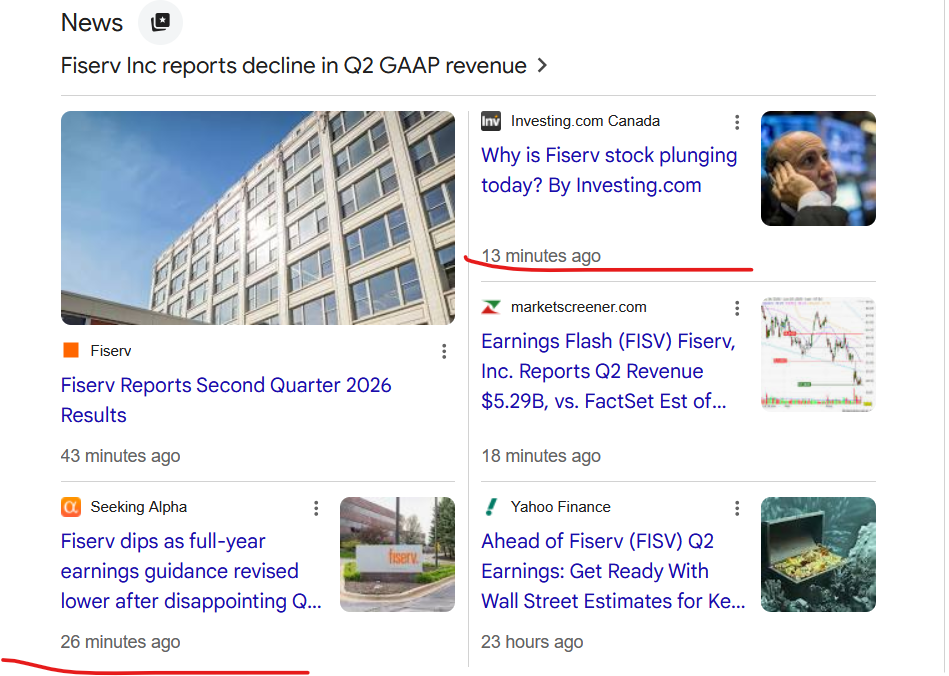Click the treasure chest thumbnail image

point(818,554)
